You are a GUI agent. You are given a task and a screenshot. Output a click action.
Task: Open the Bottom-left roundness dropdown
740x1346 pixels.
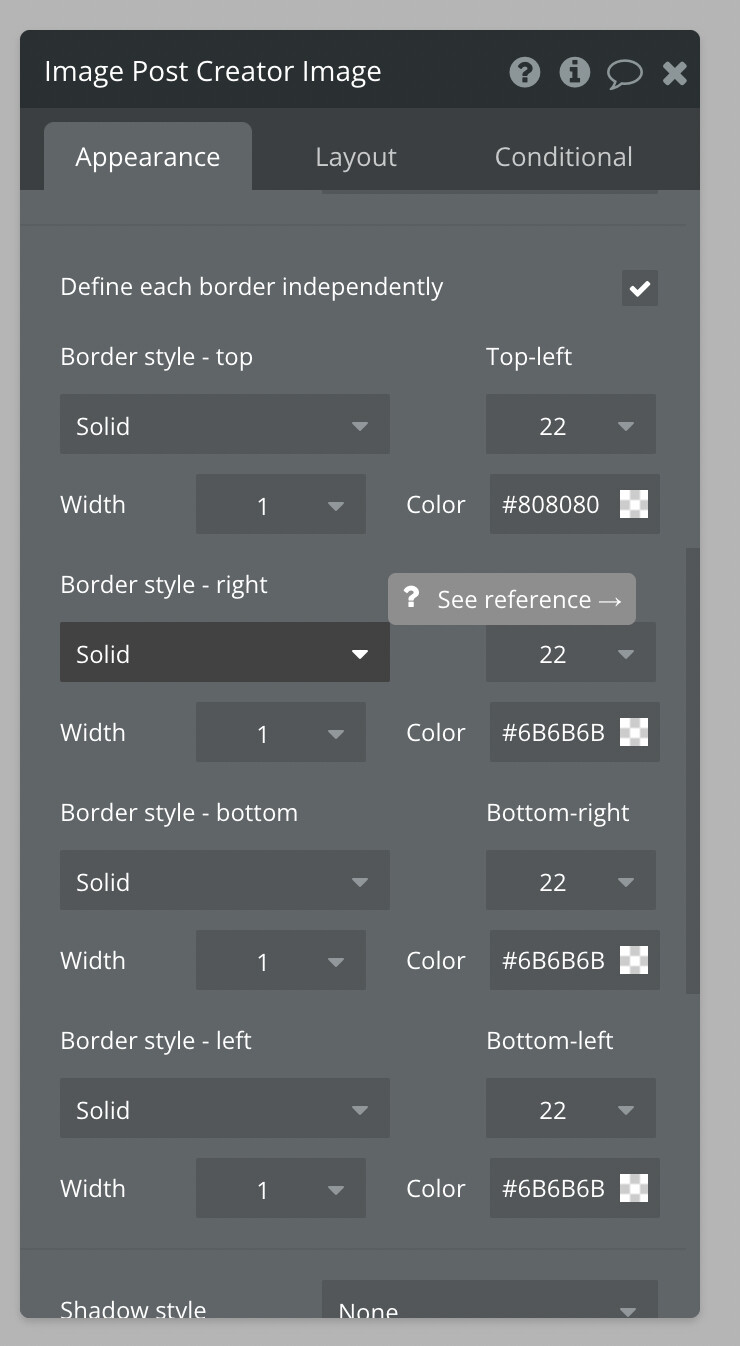pyautogui.click(x=570, y=1109)
